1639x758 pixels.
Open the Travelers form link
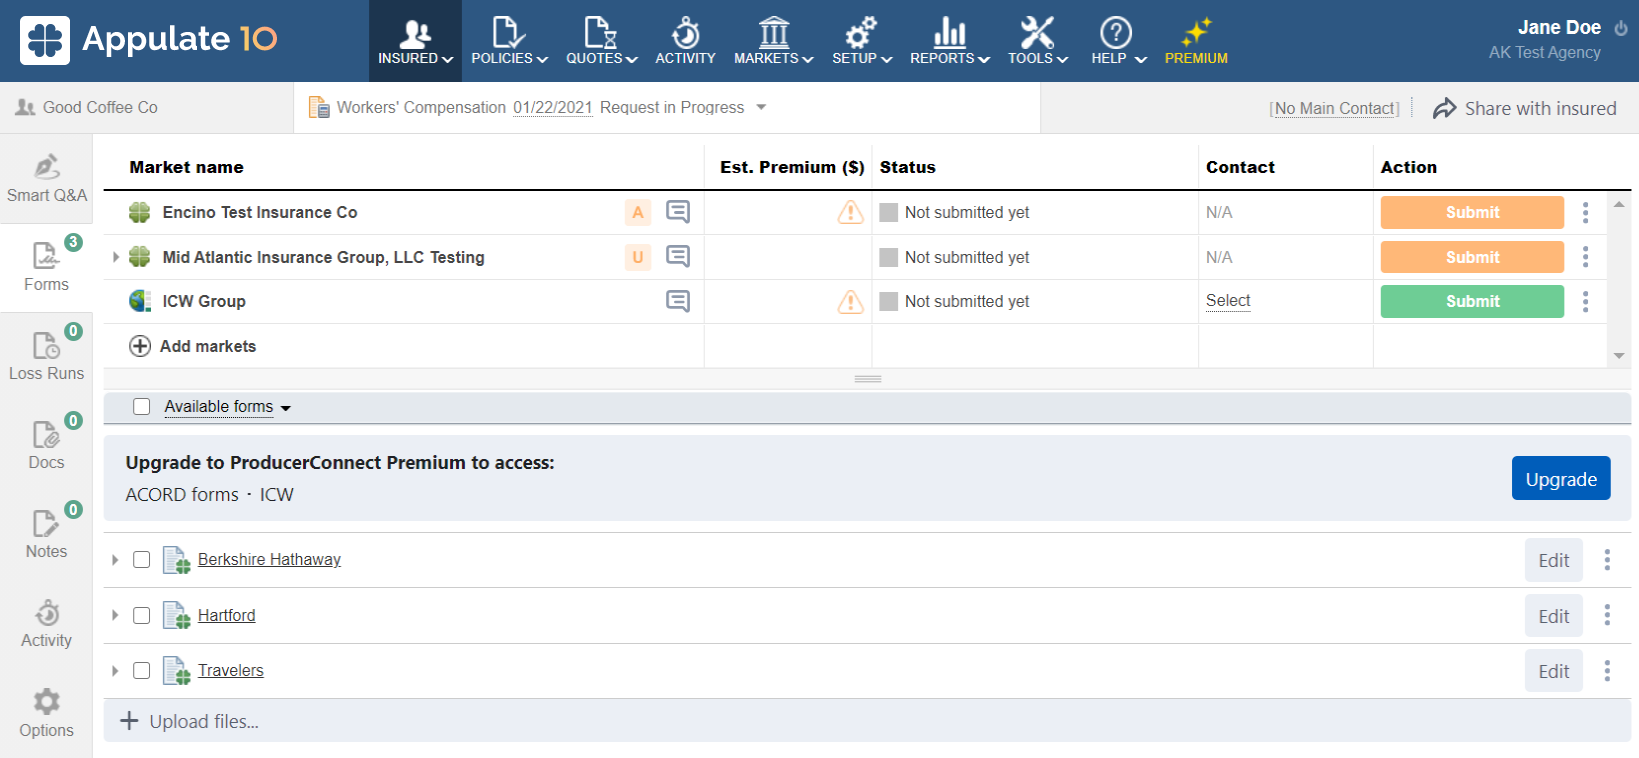231,670
